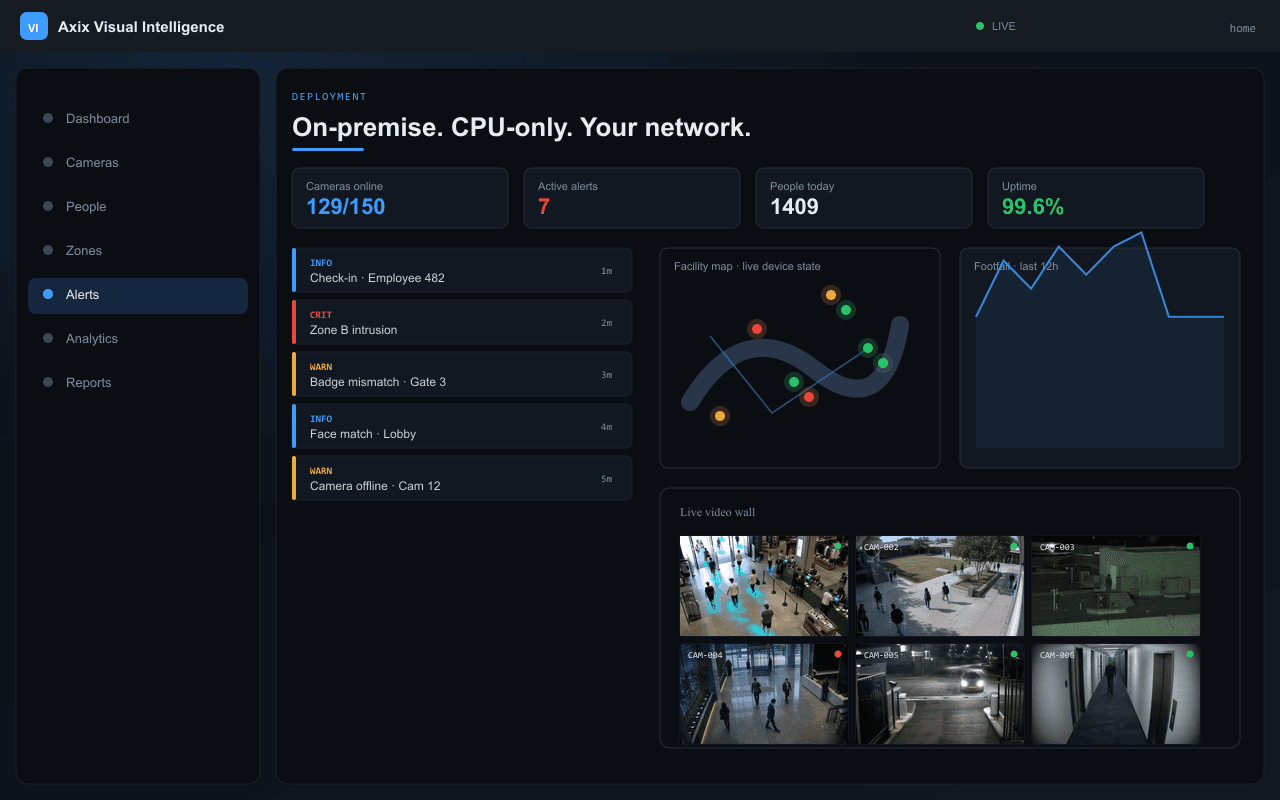The width and height of the screenshot is (1280, 800).
Task: Click the Live video wall heading
Action: (718, 512)
